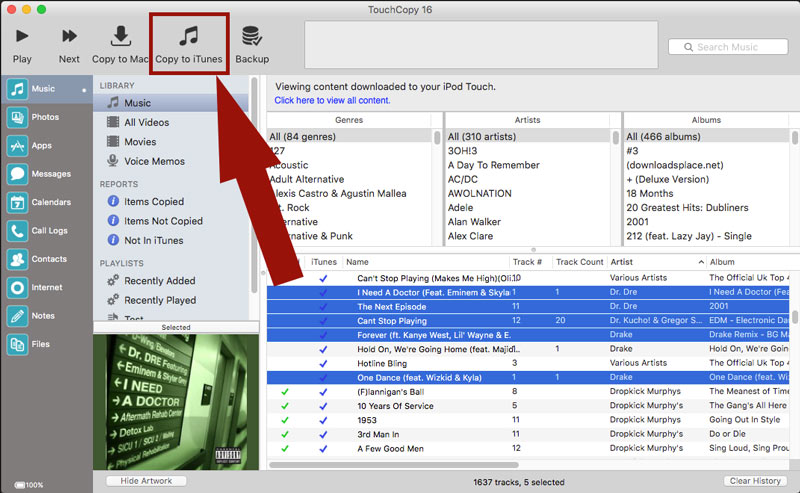Image resolution: width=800 pixels, height=493 pixels.
Task: Click the Search Music field
Action: pyautogui.click(x=728, y=47)
